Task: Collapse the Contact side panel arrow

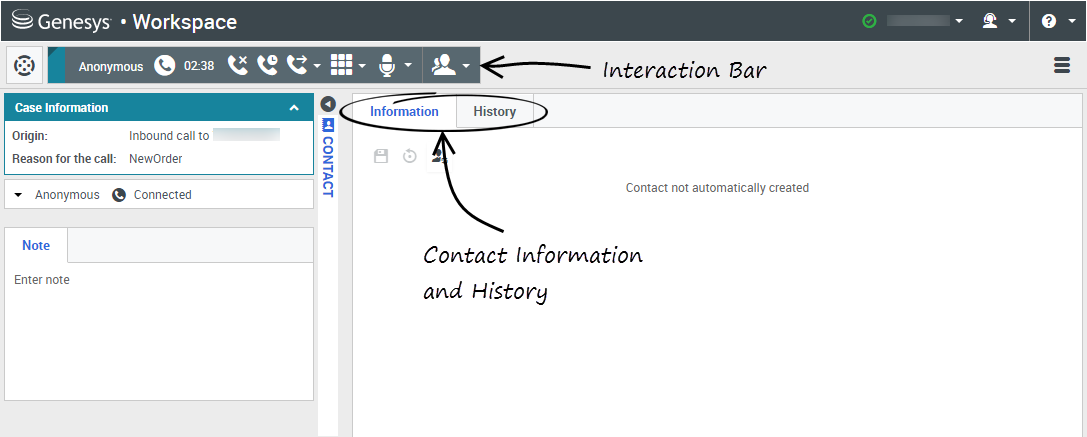Action: (327, 104)
